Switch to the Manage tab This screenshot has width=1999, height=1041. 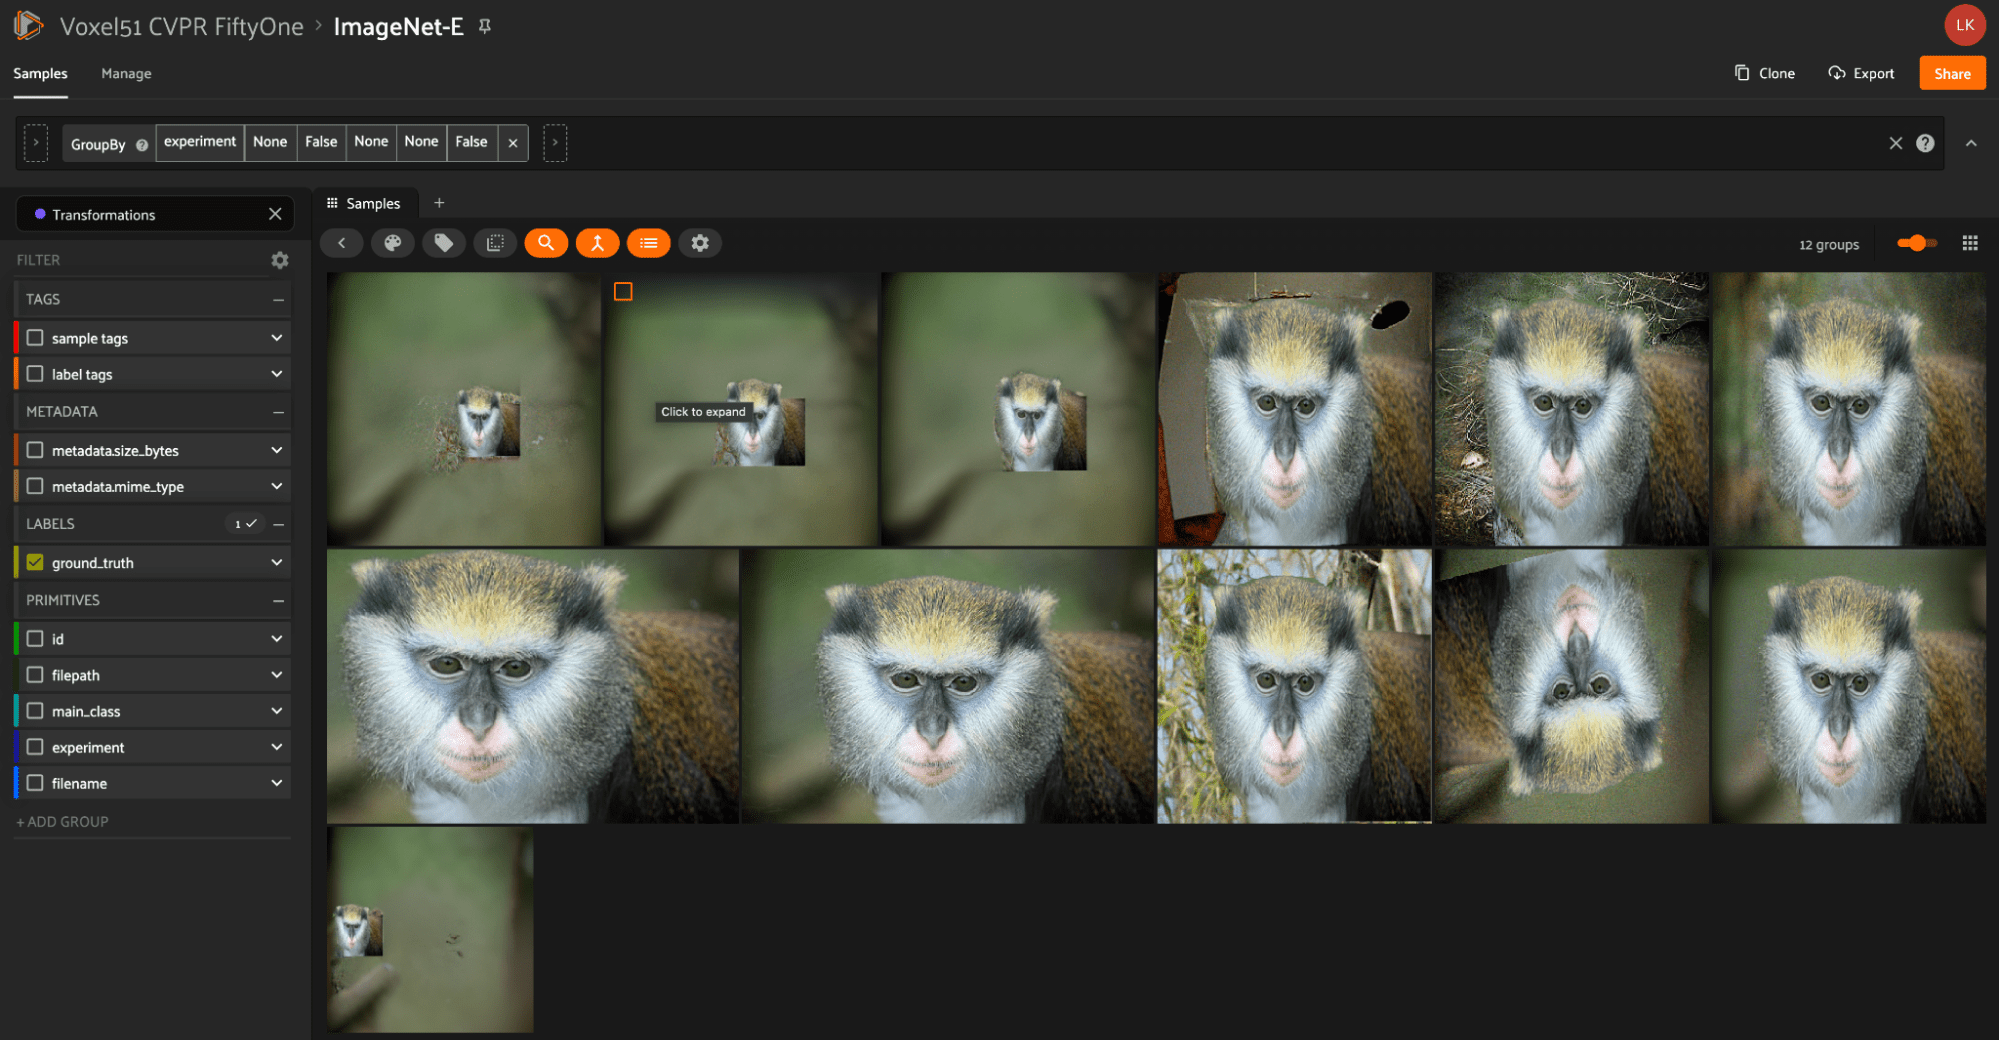tap(126, 73)
